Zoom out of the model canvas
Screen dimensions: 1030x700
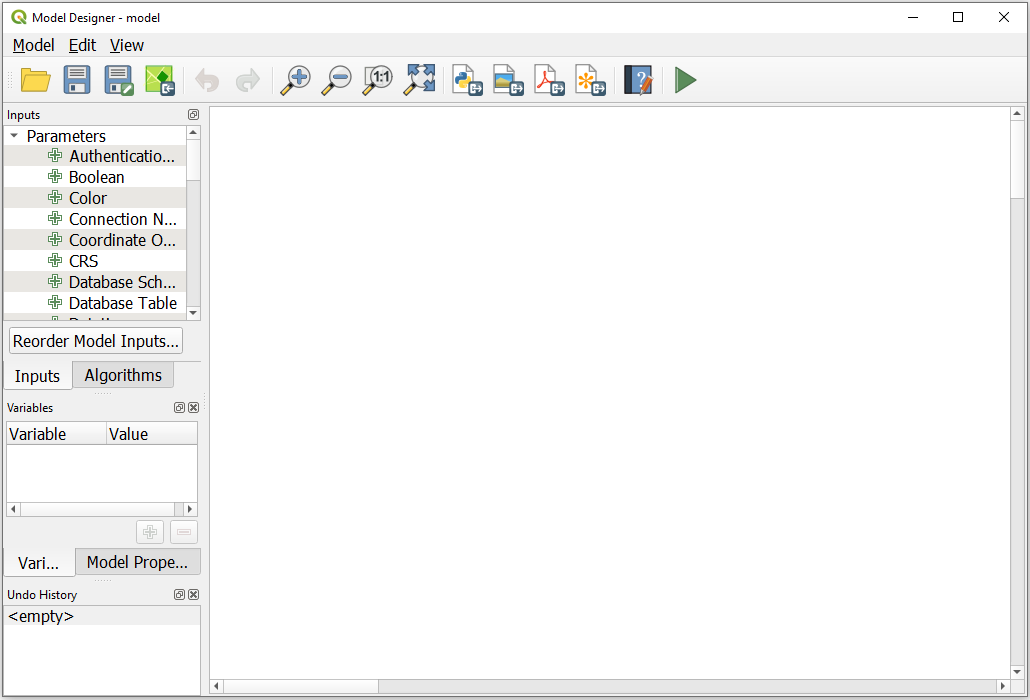[336, 80]
